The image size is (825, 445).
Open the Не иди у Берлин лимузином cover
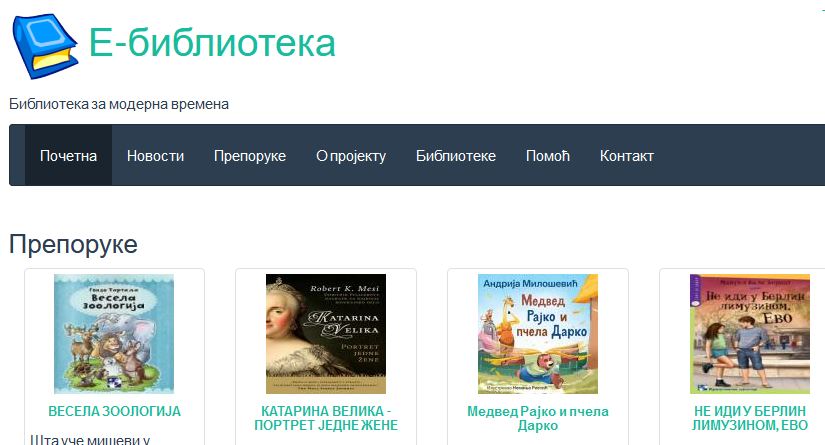click(750, 333)
